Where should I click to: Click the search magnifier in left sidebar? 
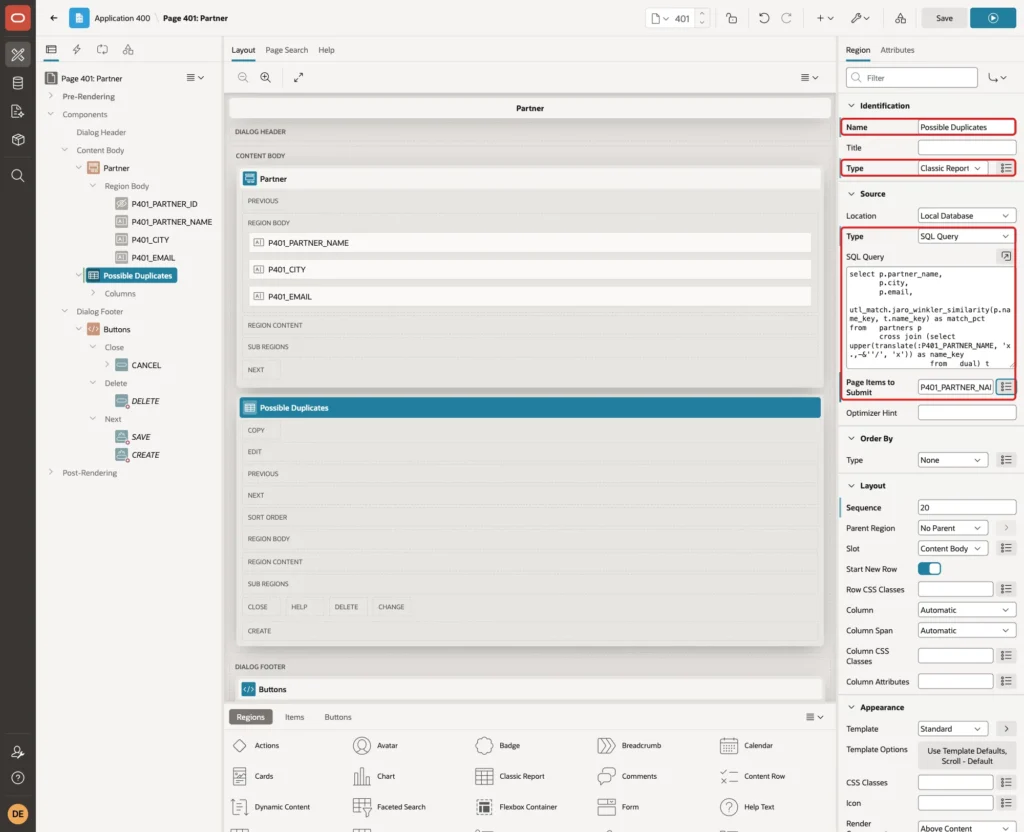click(x=18, y=176)
